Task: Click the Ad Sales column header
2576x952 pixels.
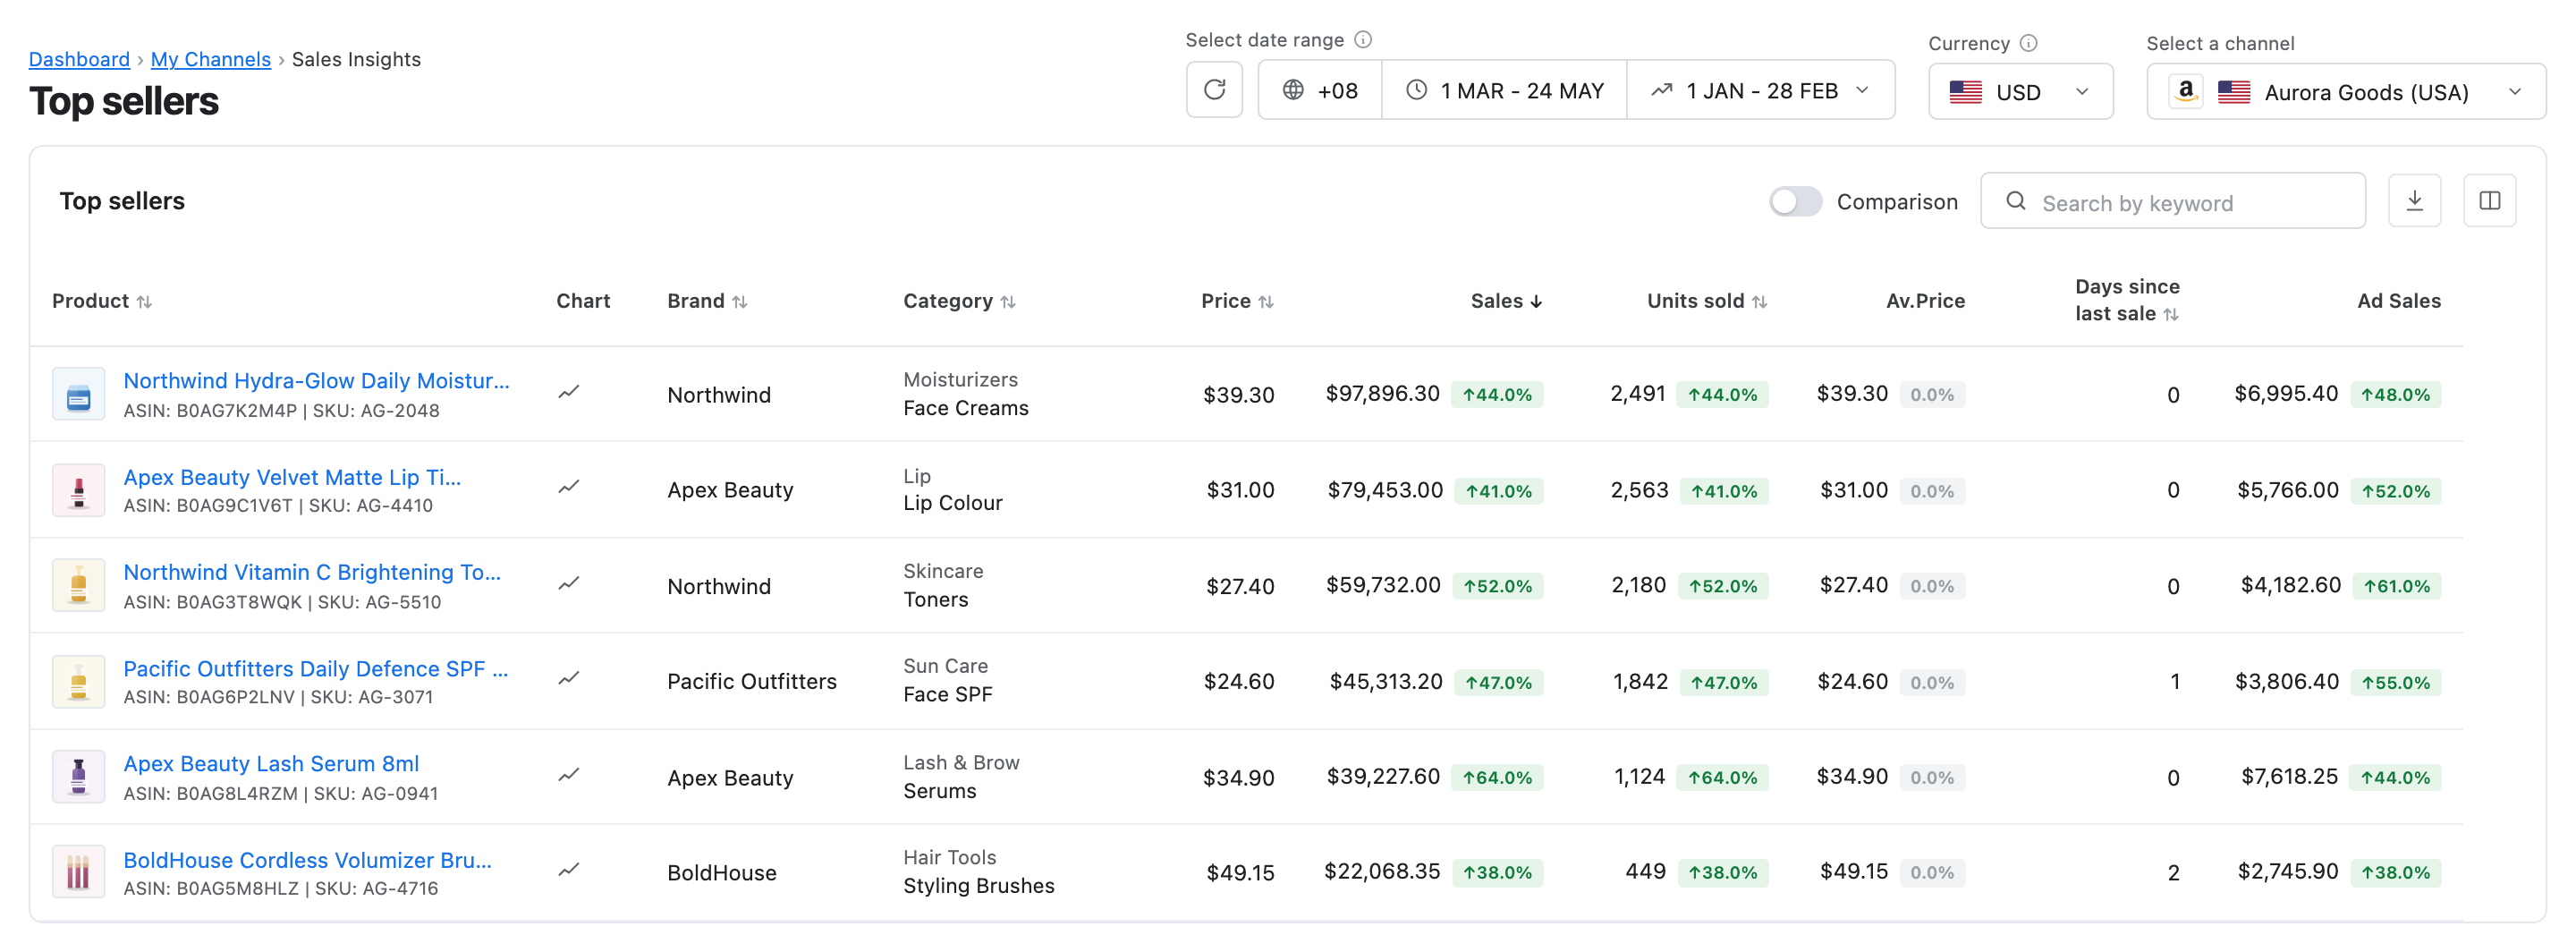Action: tap(2398, 301)
